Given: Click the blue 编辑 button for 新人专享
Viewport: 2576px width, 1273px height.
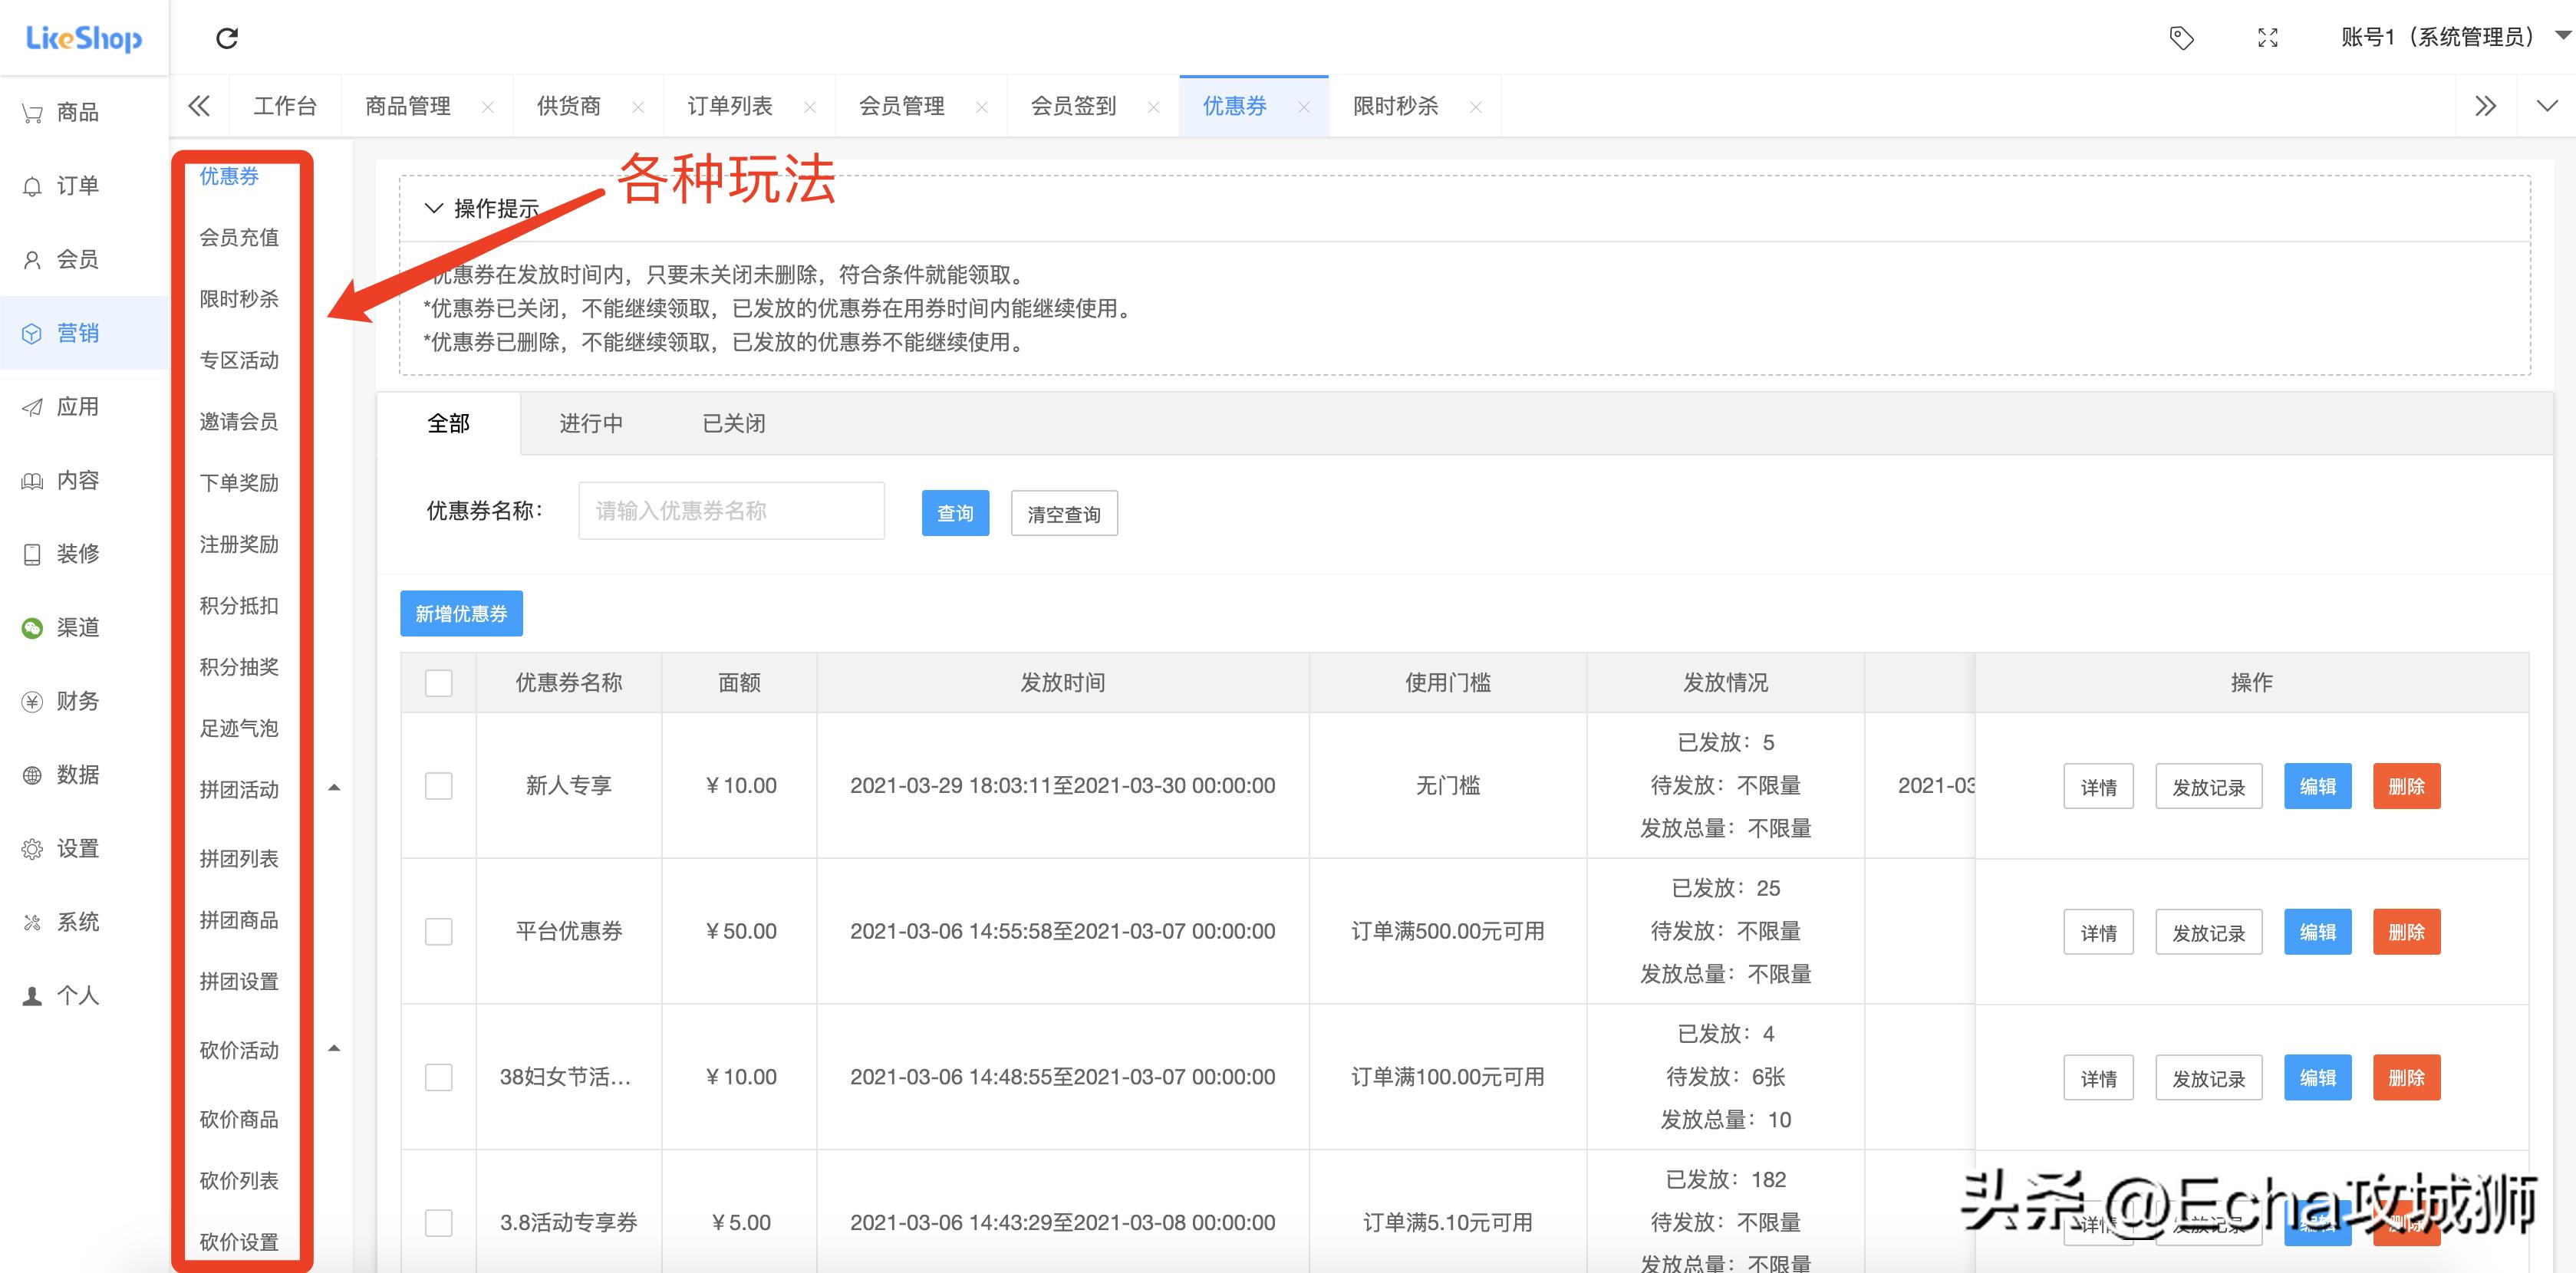Looking at the screenshot, I should 2318,786.
